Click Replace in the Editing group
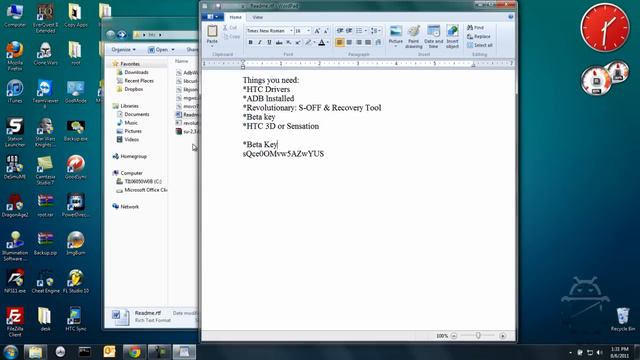The height and width of the screenshot is (360, 640). (479, 36)
